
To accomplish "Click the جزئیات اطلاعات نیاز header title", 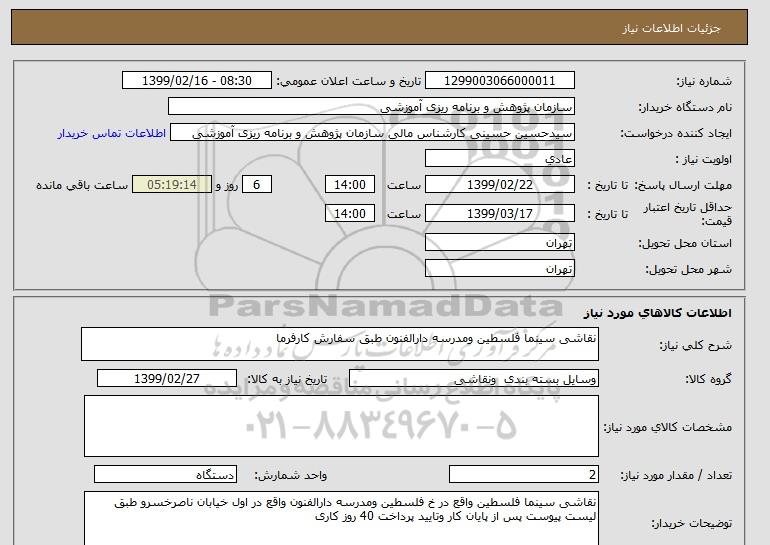I will pyautogui.click(x=671, y=28).
